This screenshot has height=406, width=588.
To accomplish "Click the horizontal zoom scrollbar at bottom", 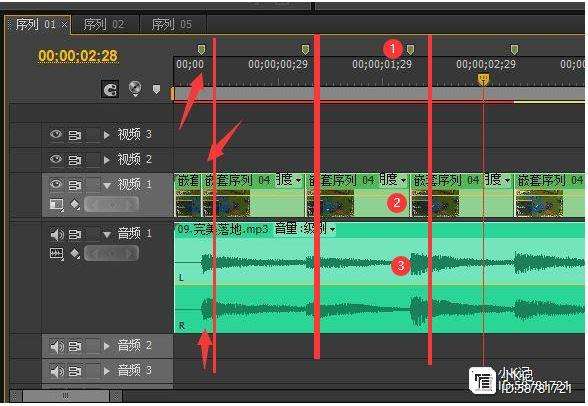I will tap(66, 396).
